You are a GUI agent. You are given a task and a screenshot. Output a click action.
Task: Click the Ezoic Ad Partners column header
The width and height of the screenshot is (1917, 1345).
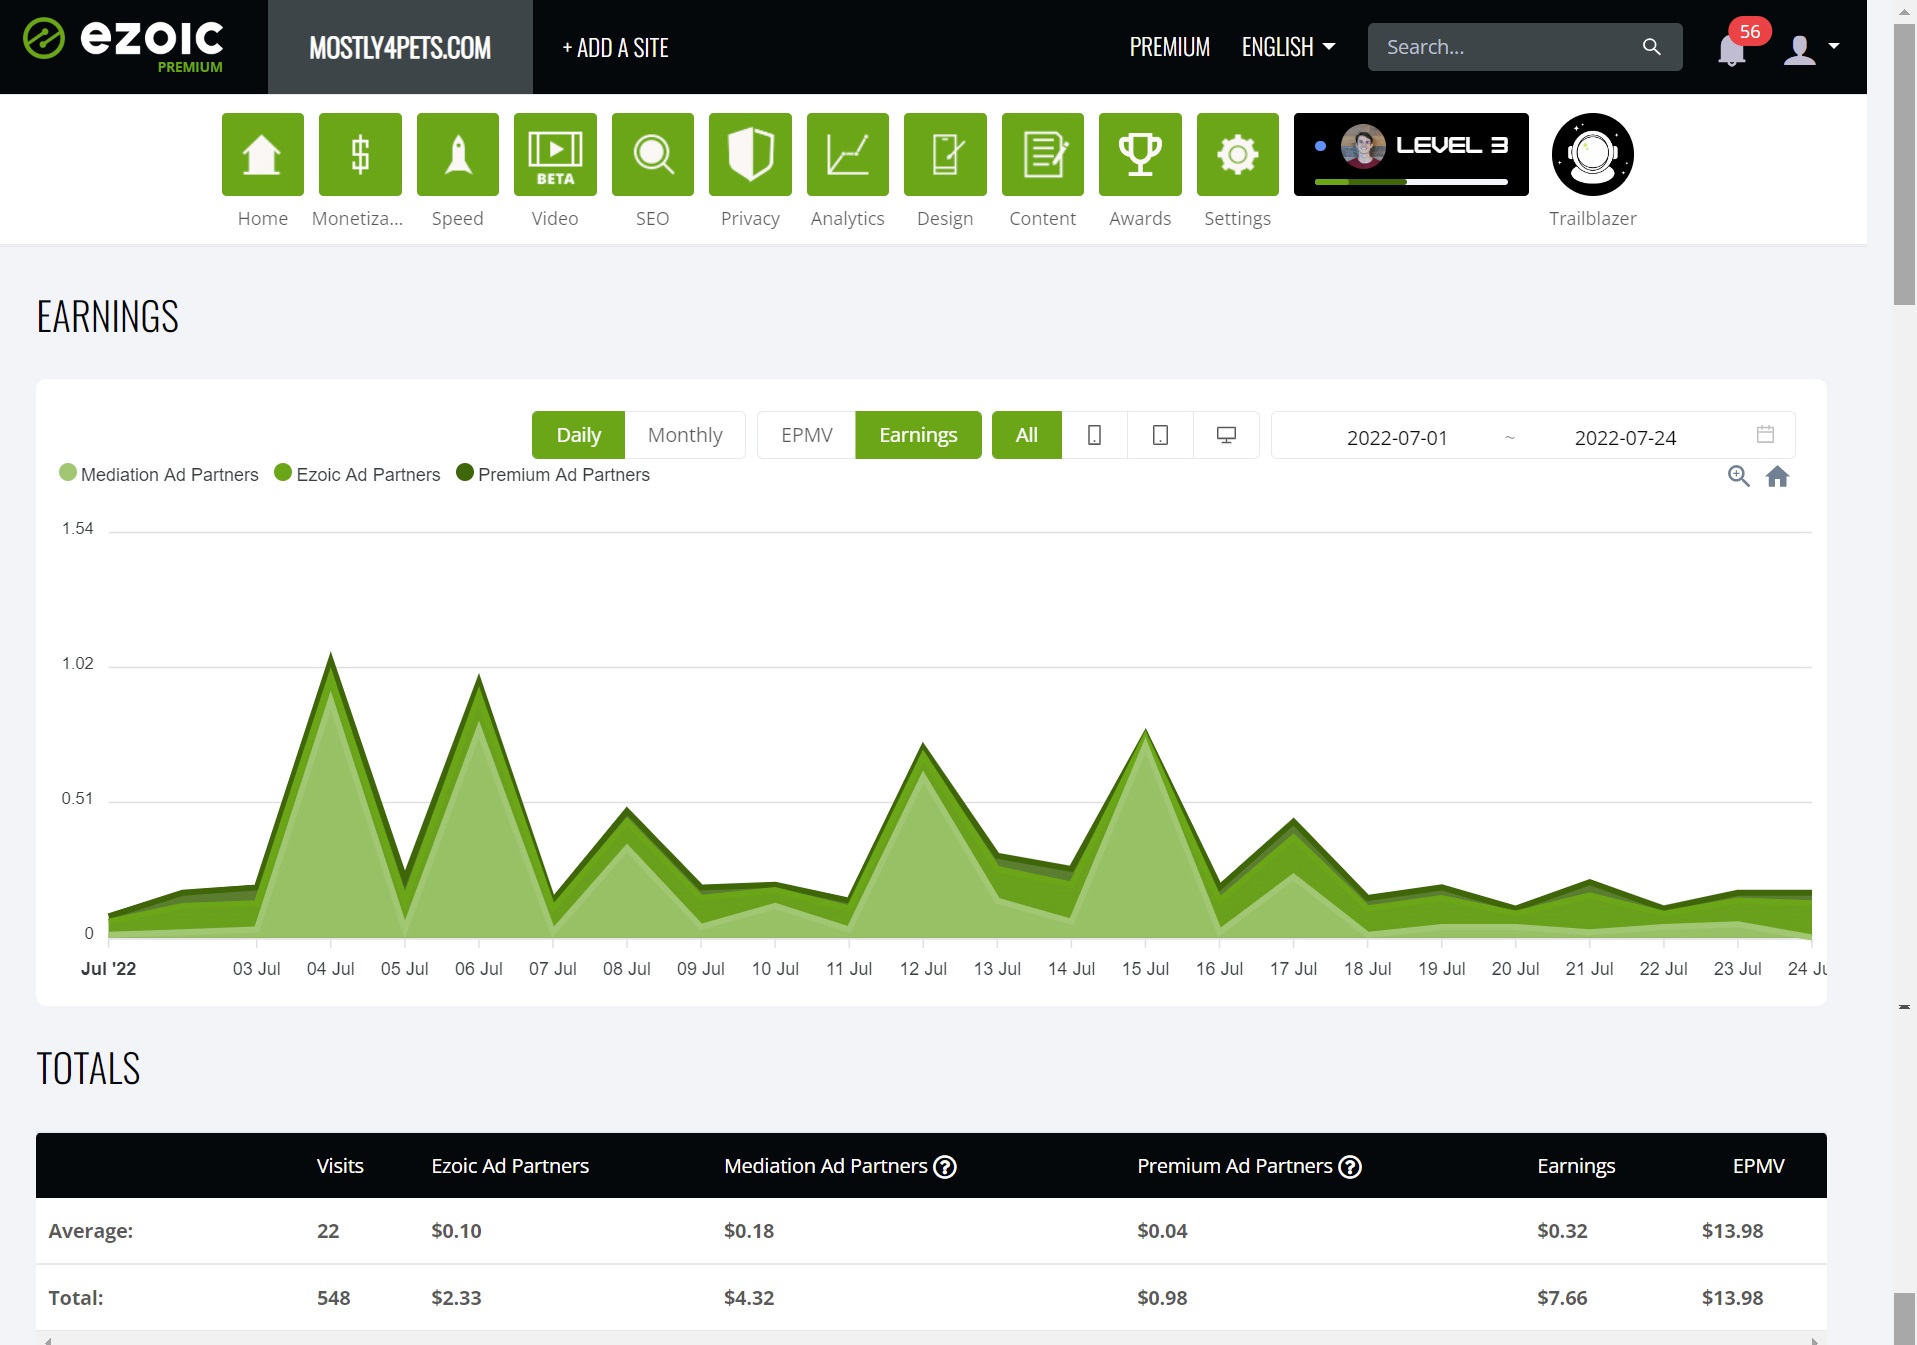click(x=510, y=1166)
